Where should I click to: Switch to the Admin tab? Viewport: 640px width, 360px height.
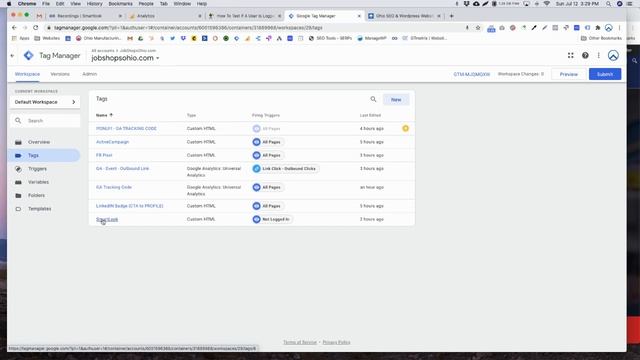[x=89, y=74]
